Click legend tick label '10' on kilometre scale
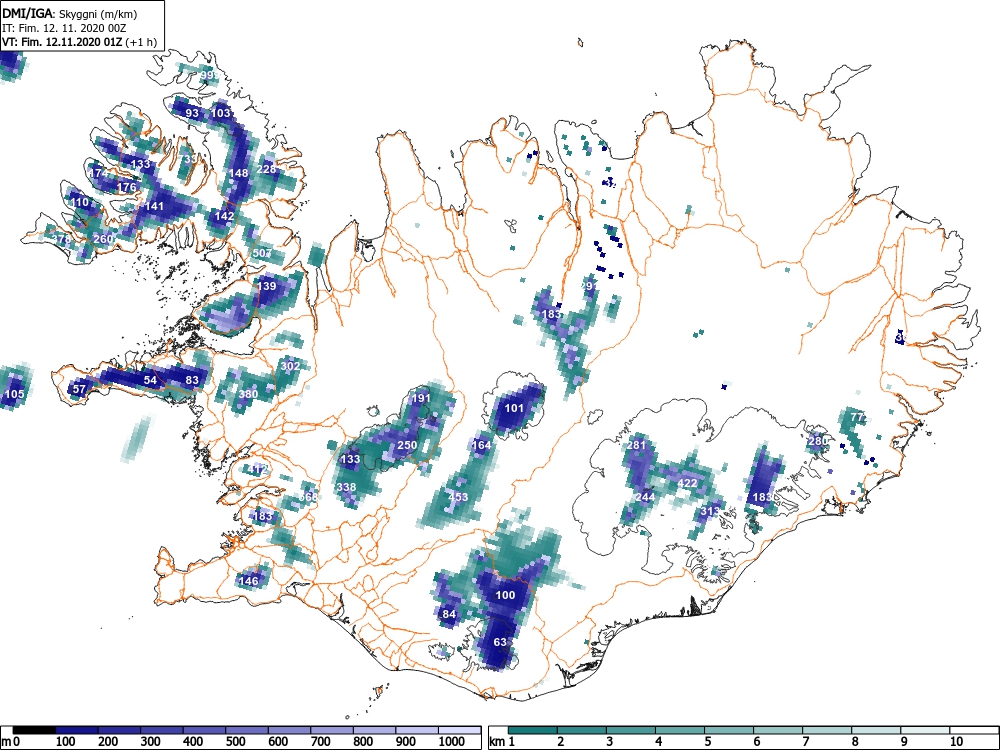1000x750 pixels. click(x=955, y=742)
